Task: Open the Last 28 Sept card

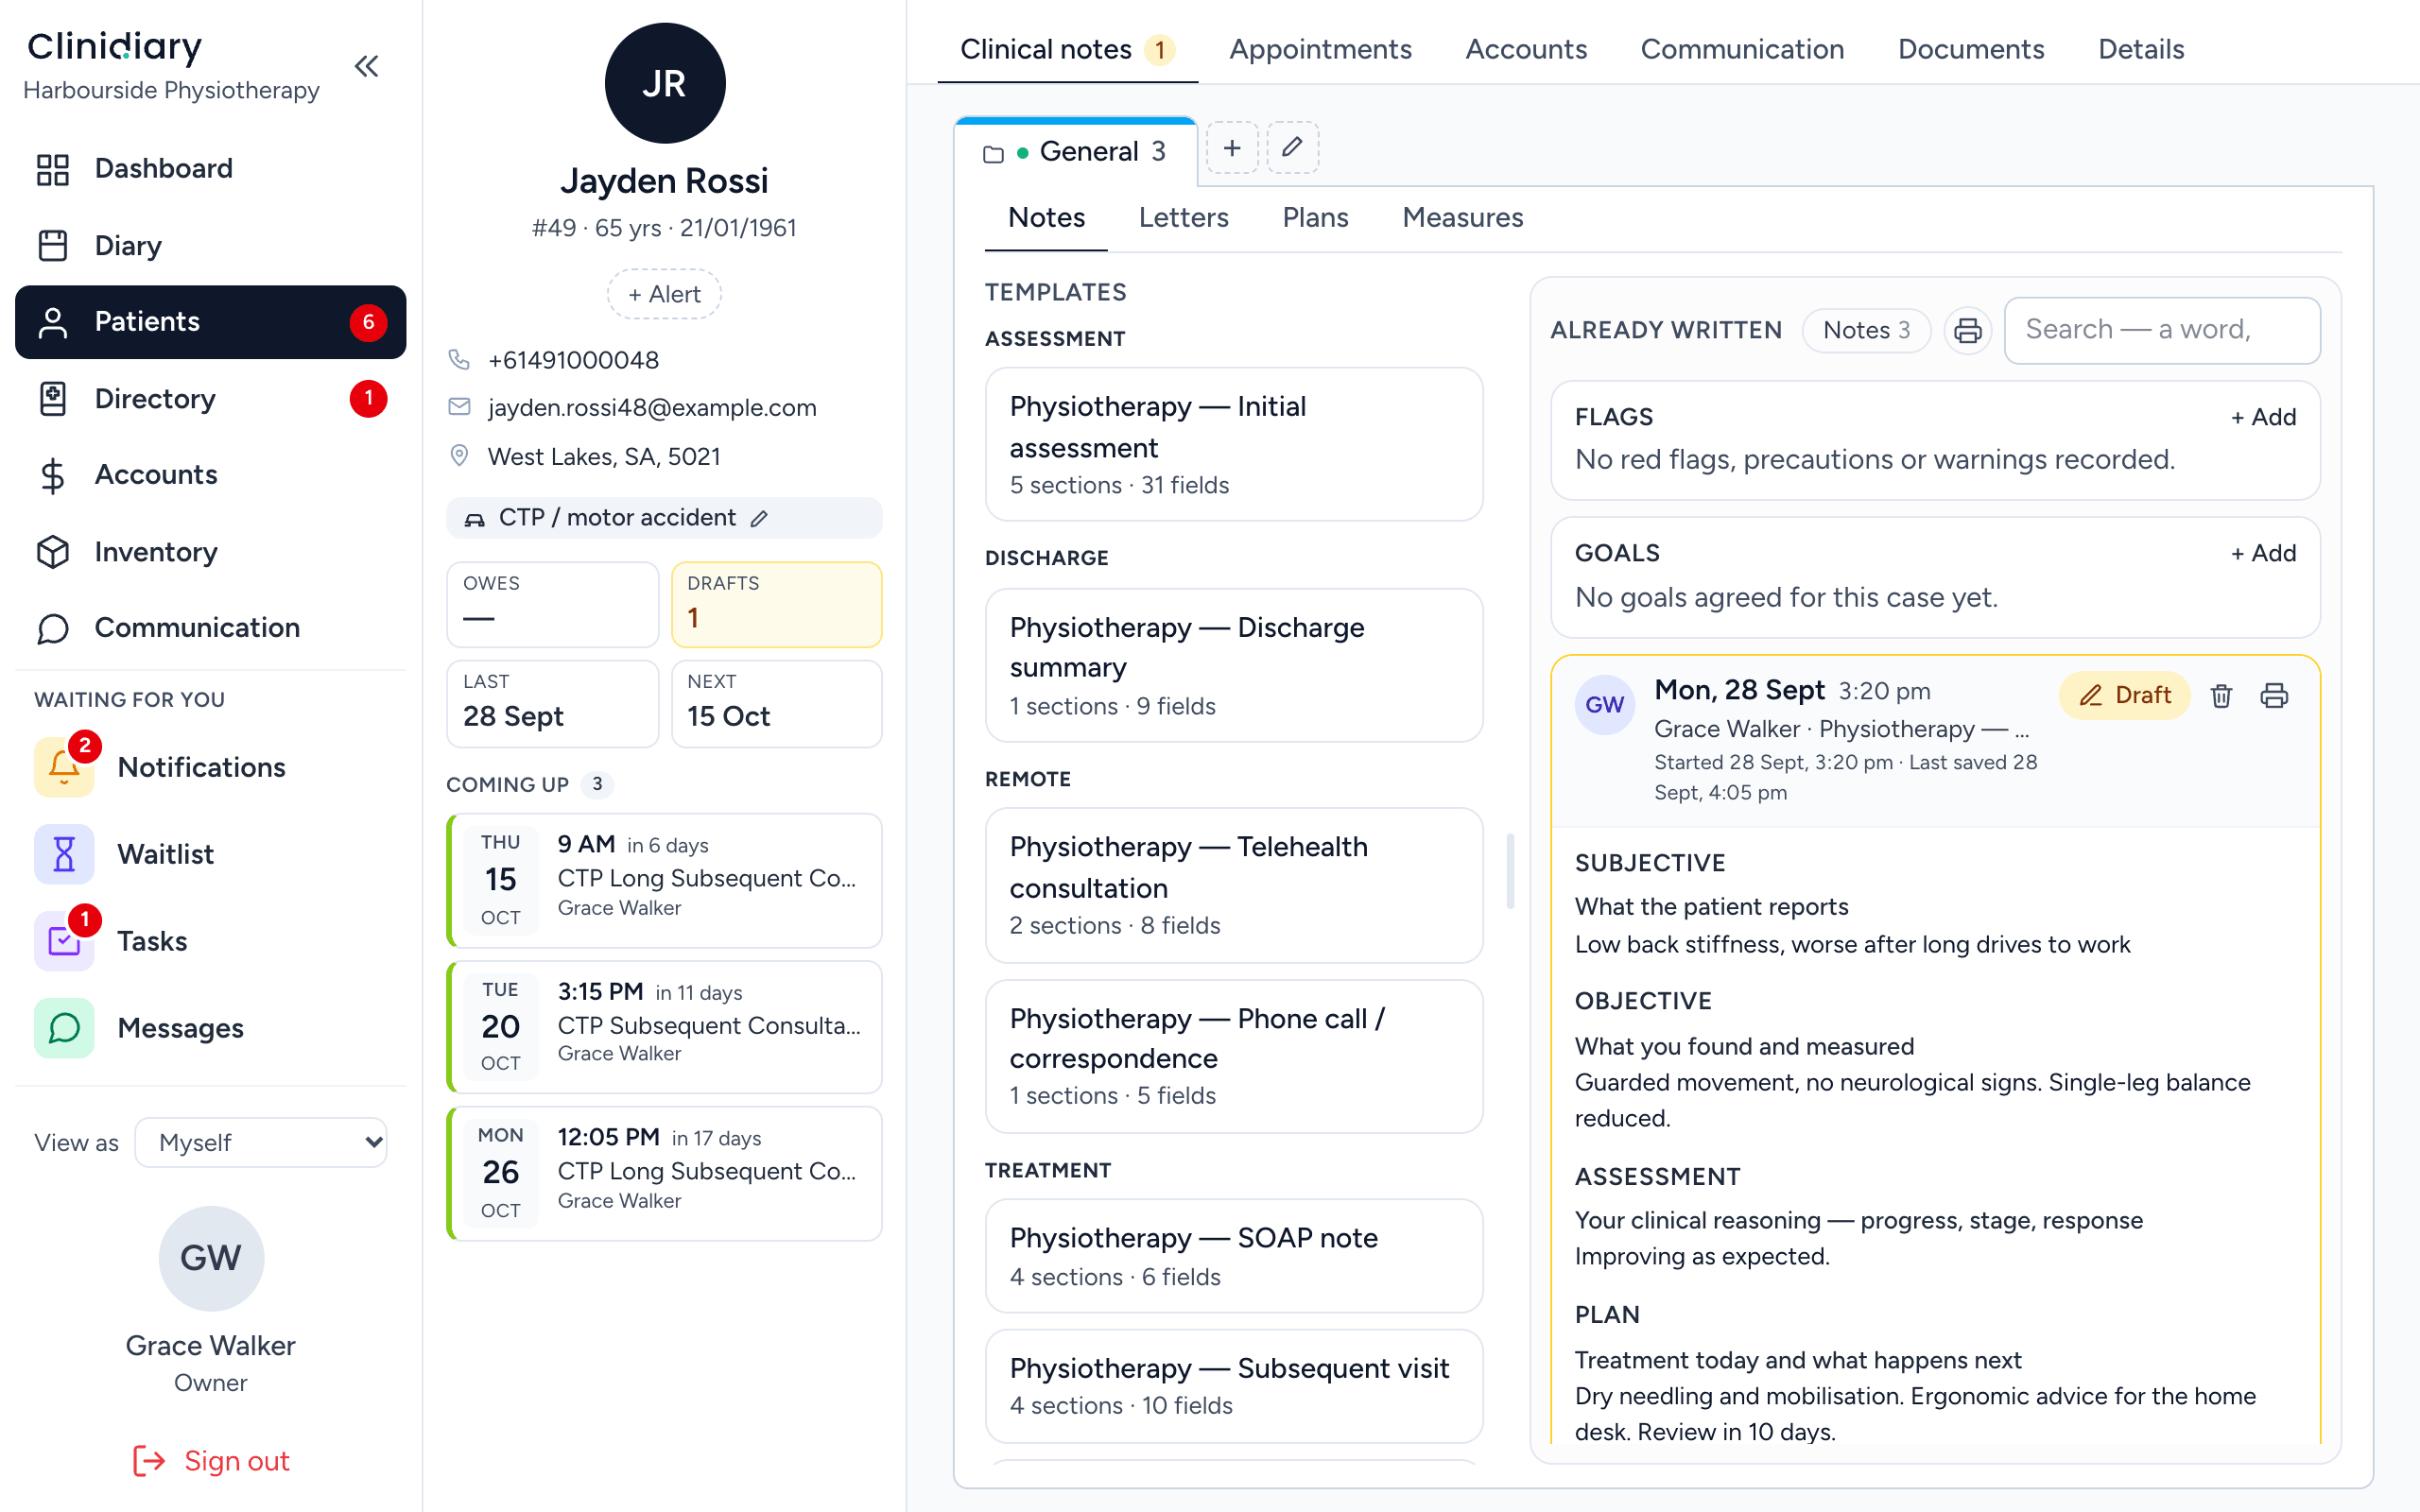Action: [x=552, y=703]
